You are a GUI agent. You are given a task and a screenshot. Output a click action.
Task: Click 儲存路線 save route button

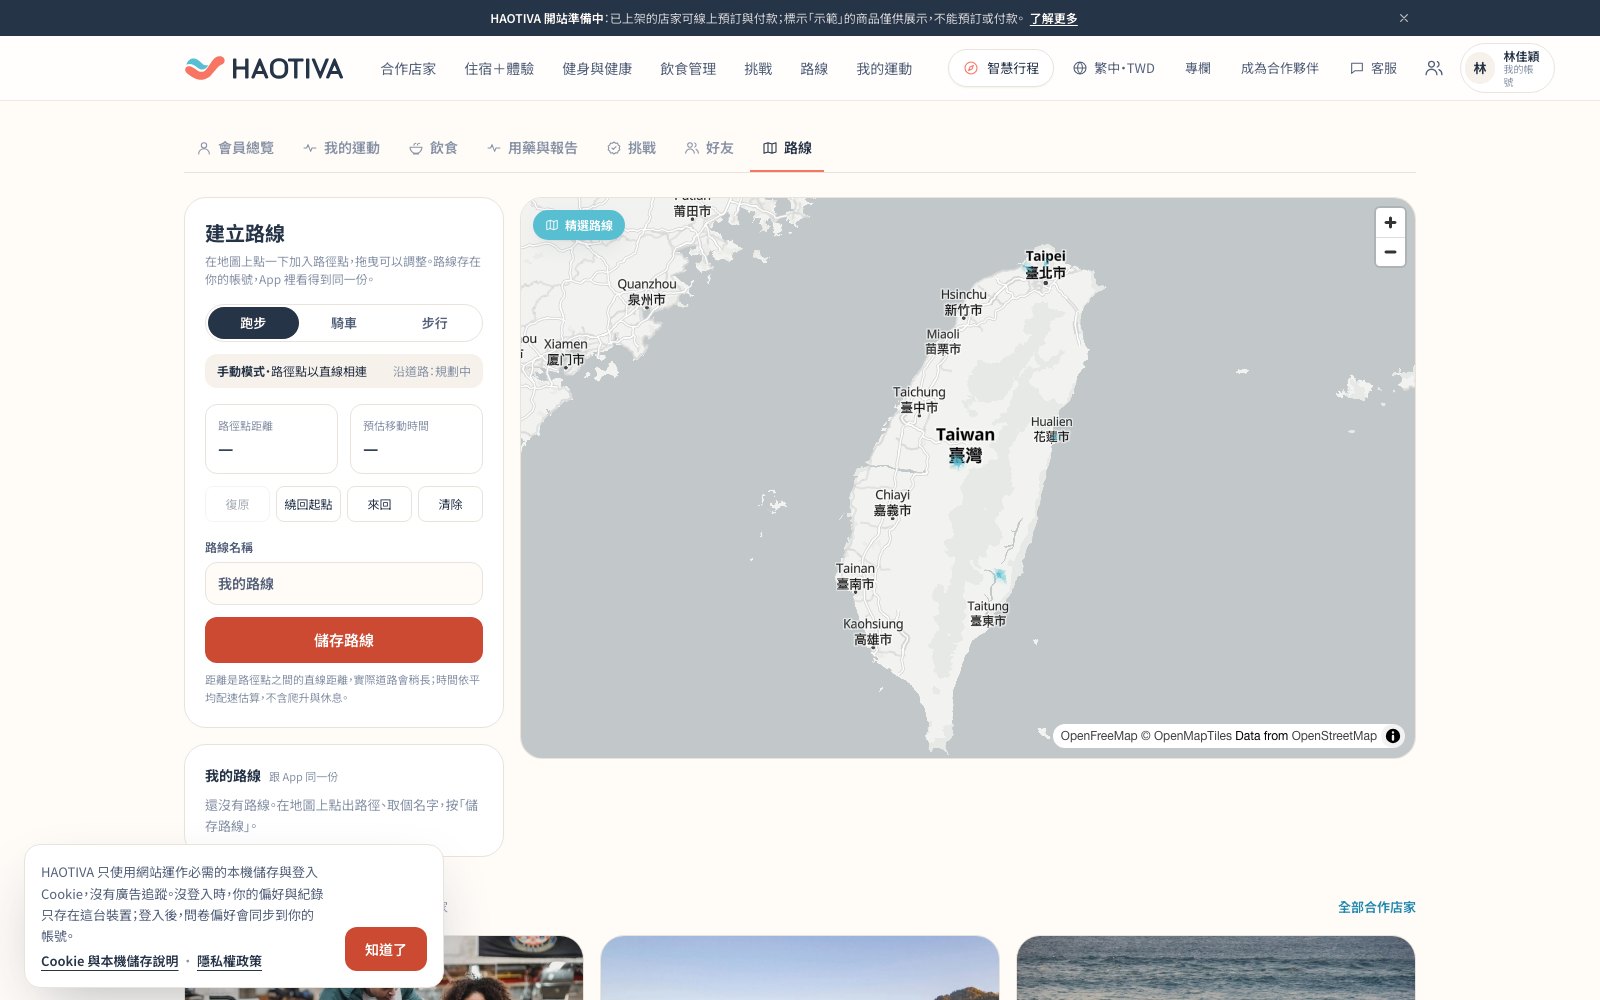point(344,640)
